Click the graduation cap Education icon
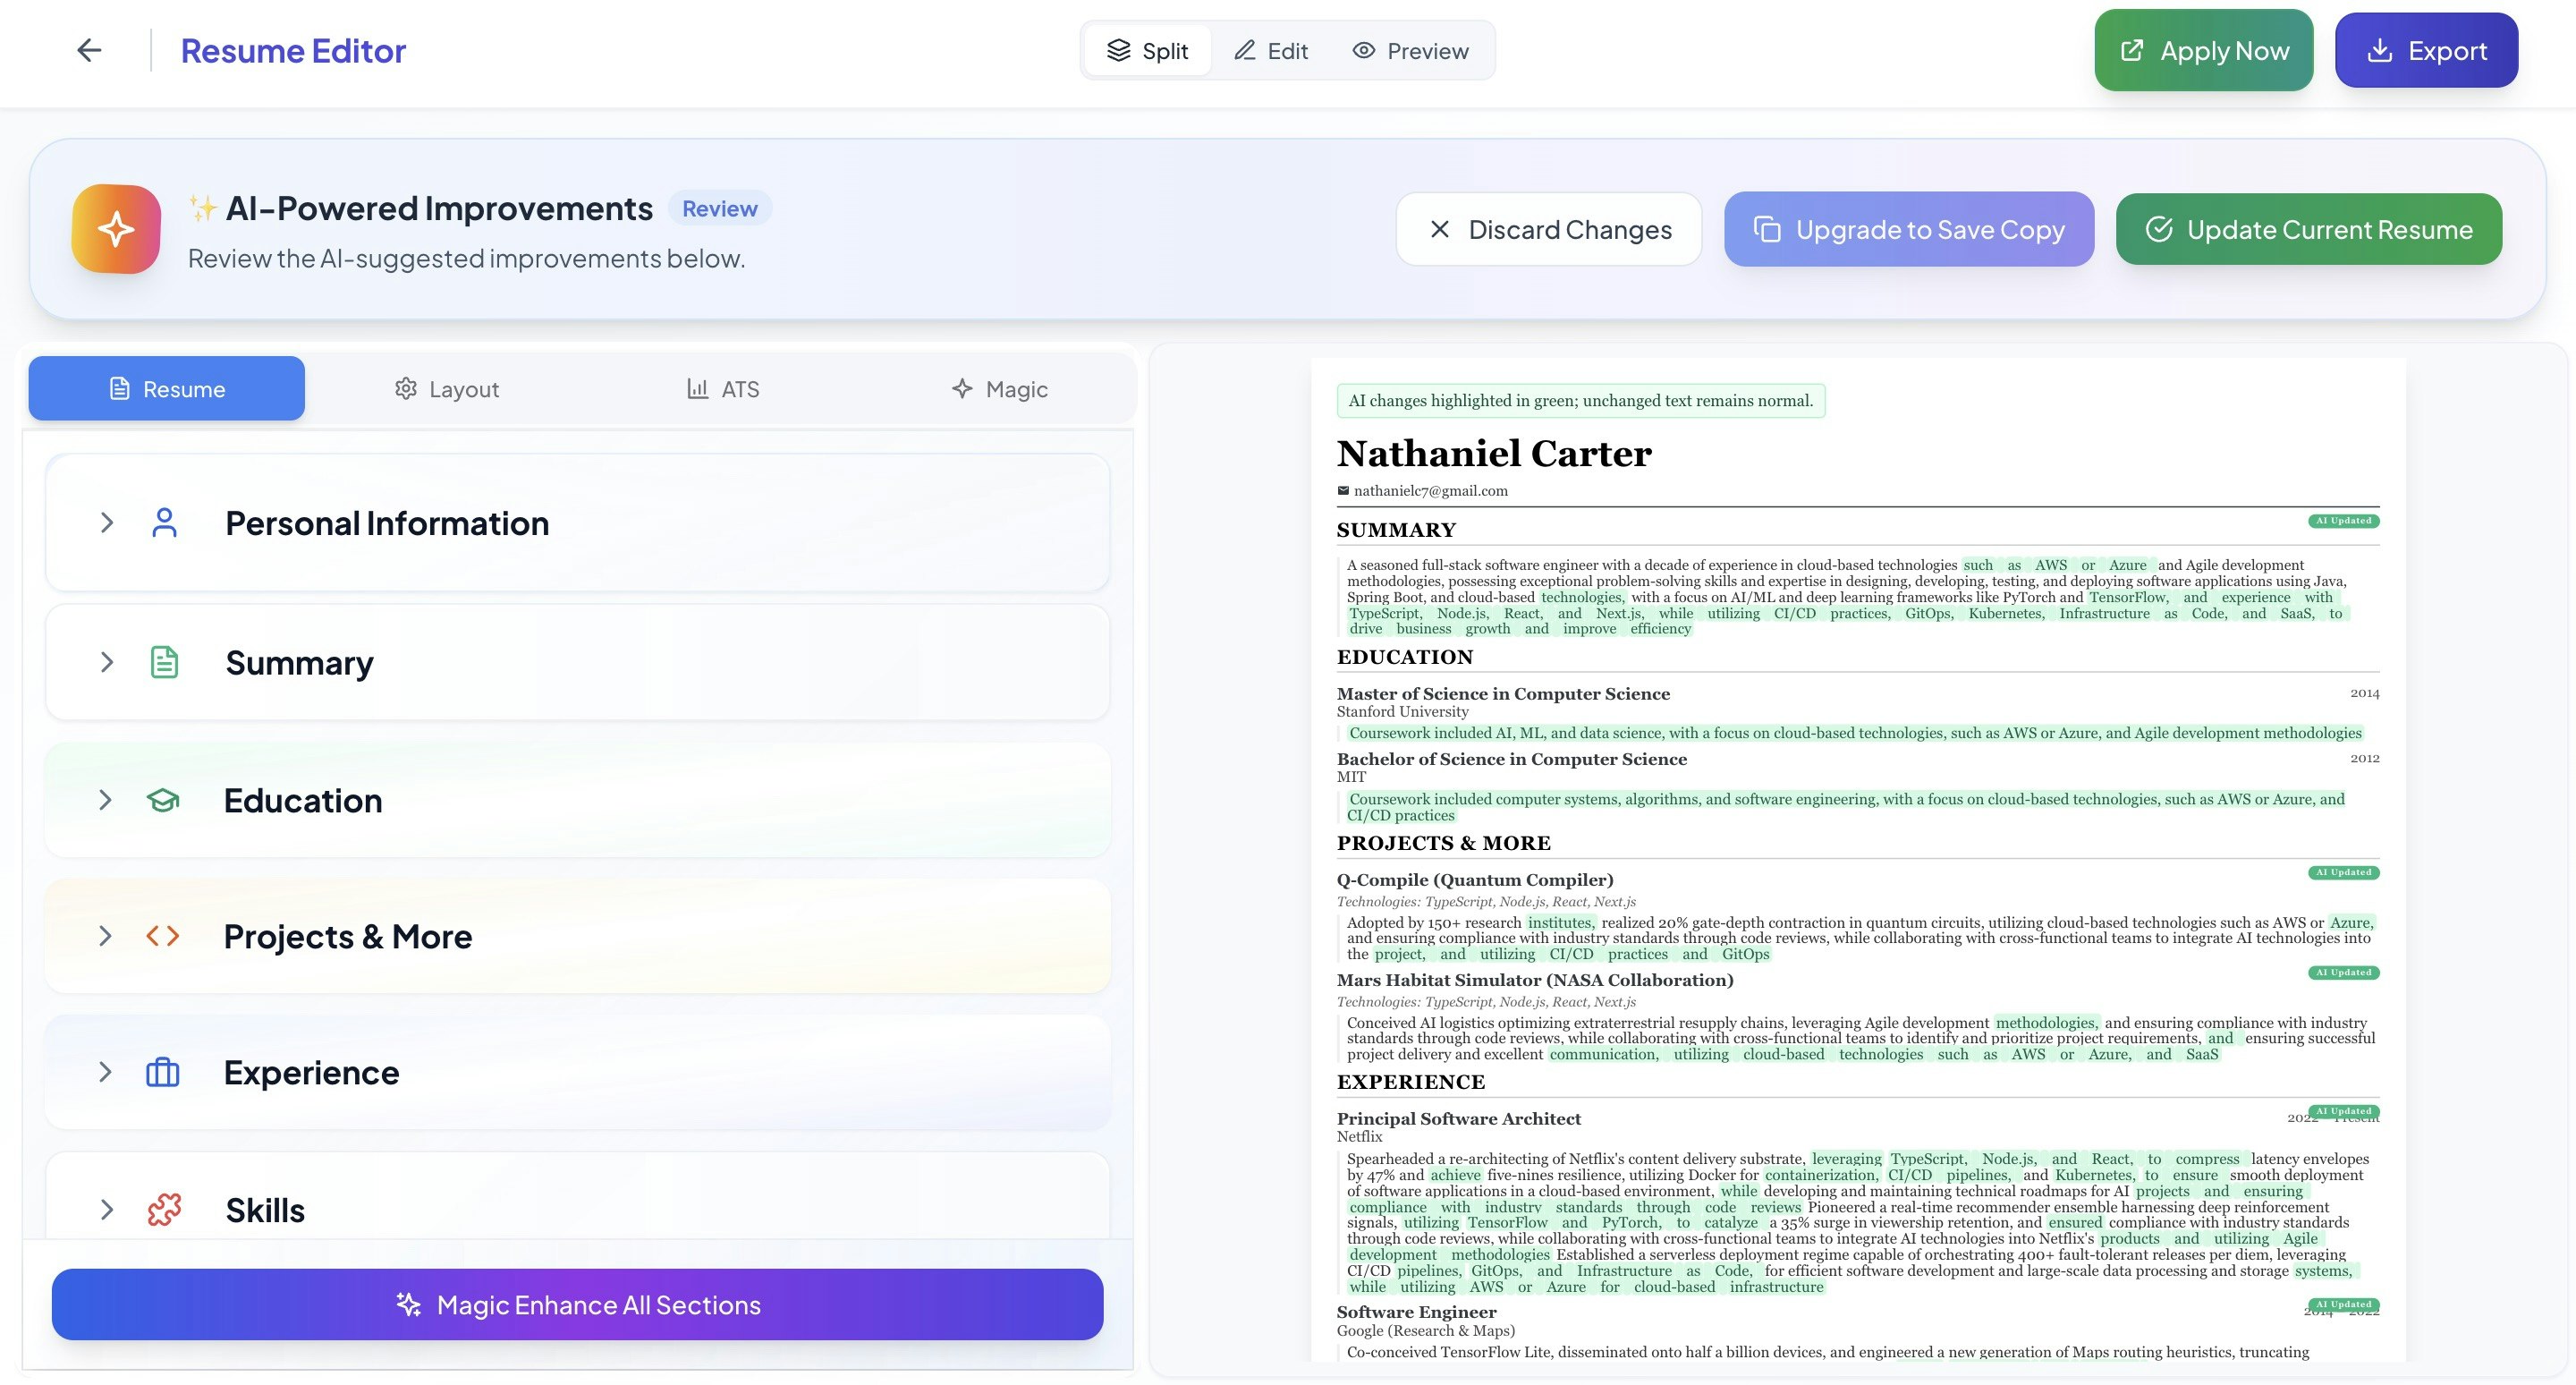Viewport: 2576px width, 1385px height. [x=163, y=800]
